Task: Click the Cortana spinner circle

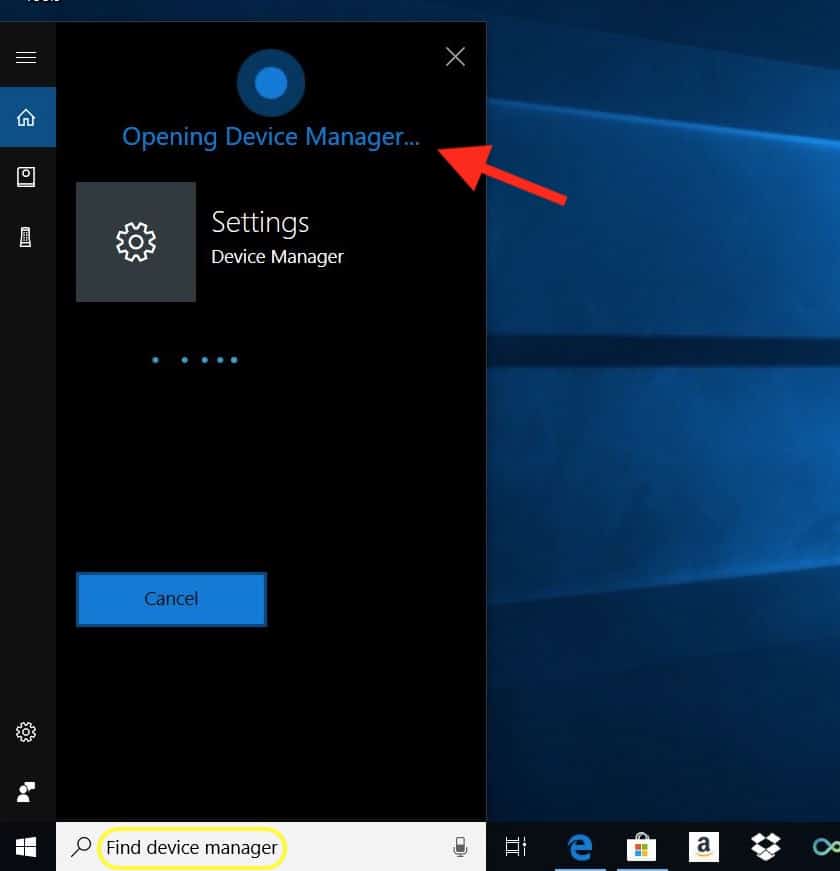Action: (270, 82)
